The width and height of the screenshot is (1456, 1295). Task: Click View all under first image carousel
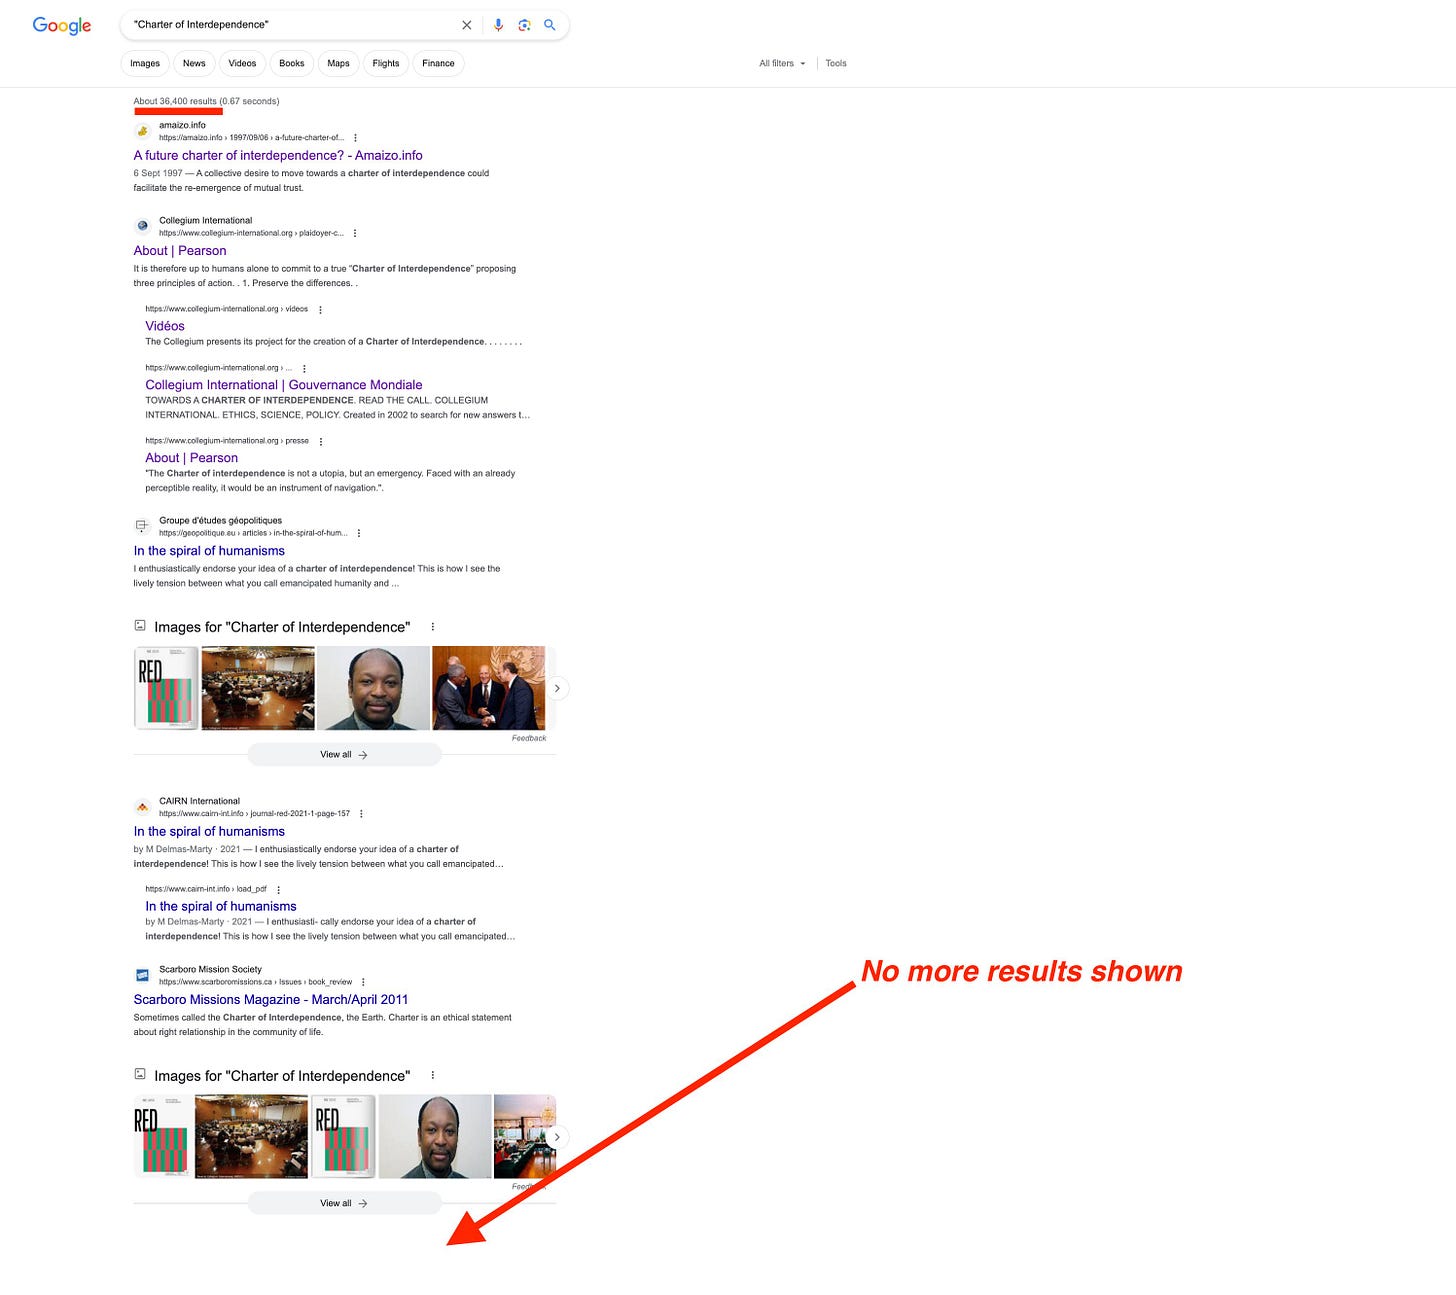coord(344,755)
